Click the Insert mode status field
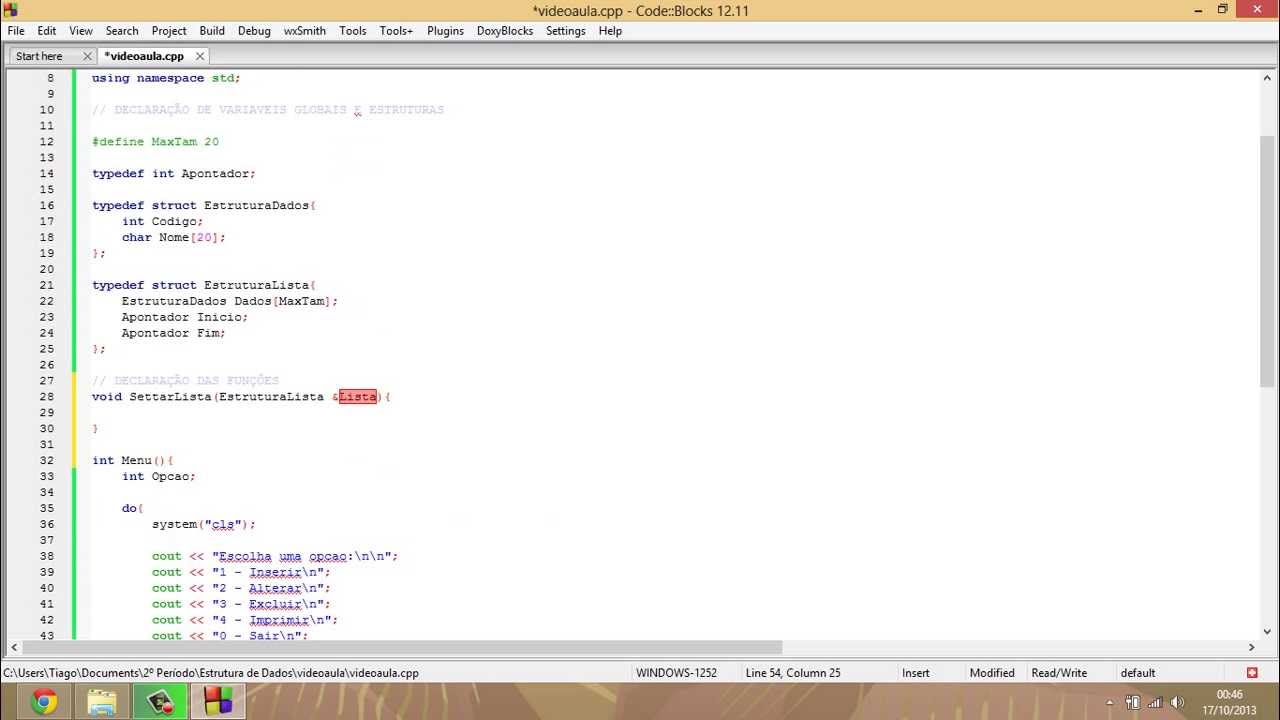This screenshot has height=720, width=1280. tap(915, 673)
